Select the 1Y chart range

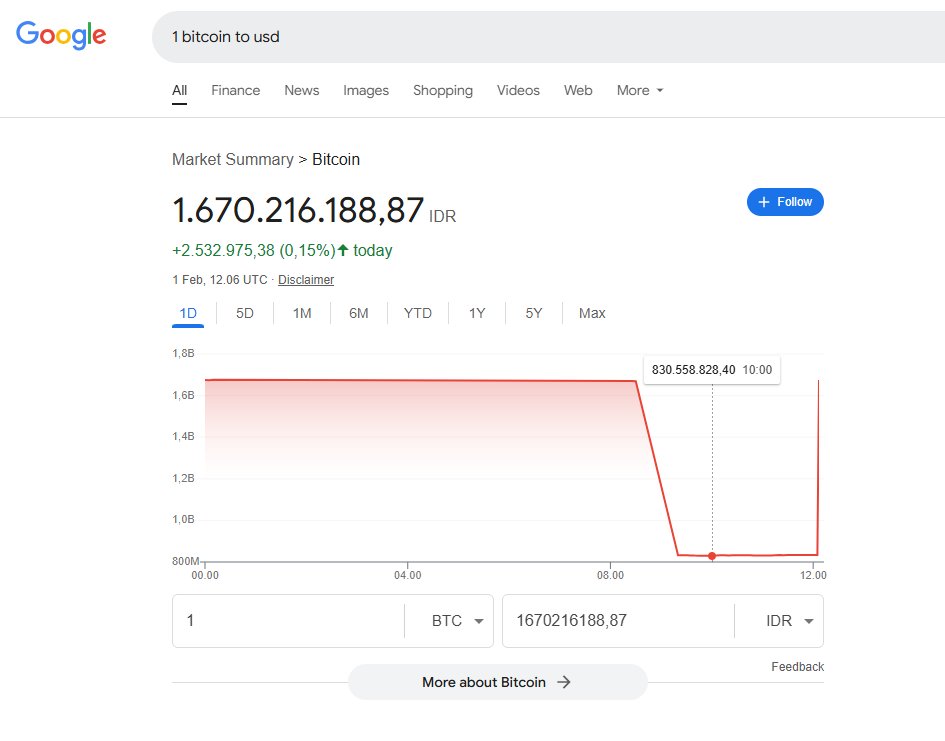tap(477, 313)
